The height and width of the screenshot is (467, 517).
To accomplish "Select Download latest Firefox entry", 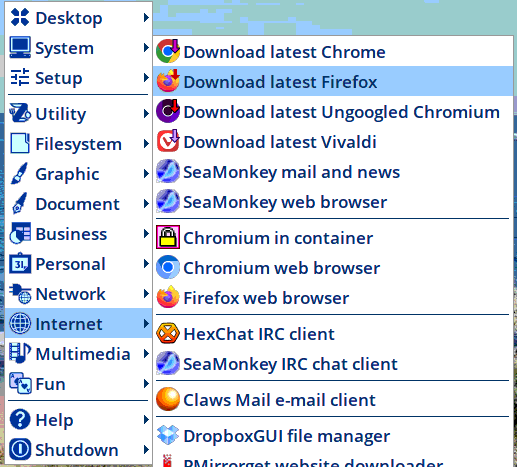I will pos(333,81).
